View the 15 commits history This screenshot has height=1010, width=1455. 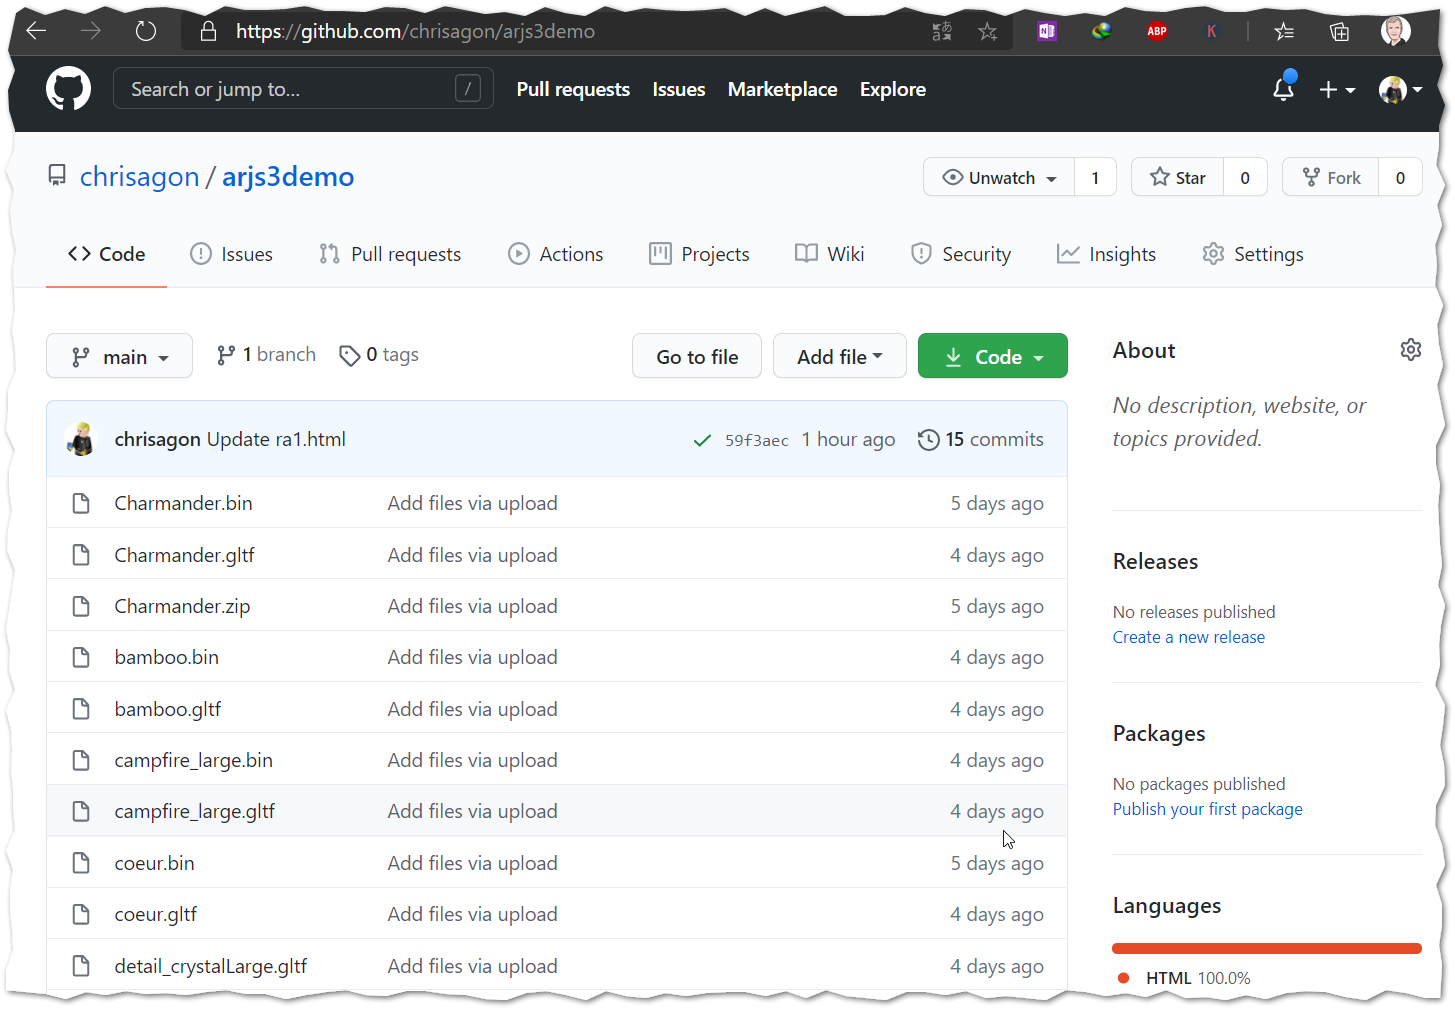coord(981,439)
